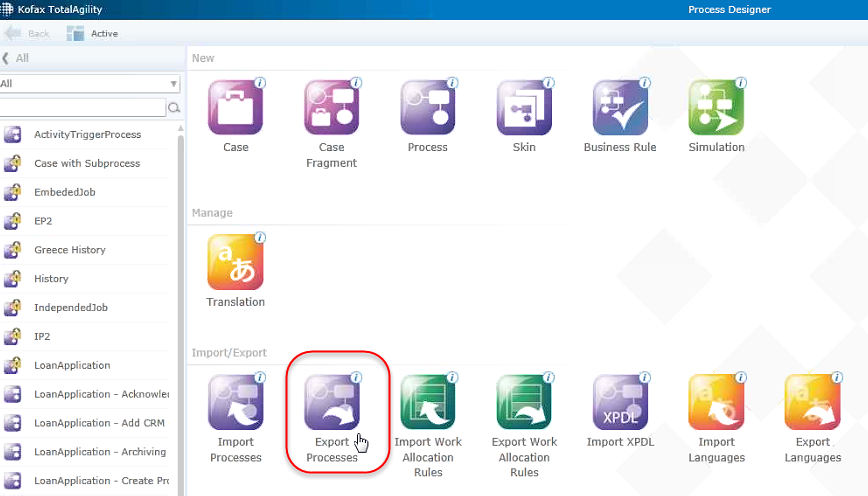The width and height of the screenshot is (868, 496).
Task: Click Export Work Allocation Rules icon
Action: coord(524,403)
